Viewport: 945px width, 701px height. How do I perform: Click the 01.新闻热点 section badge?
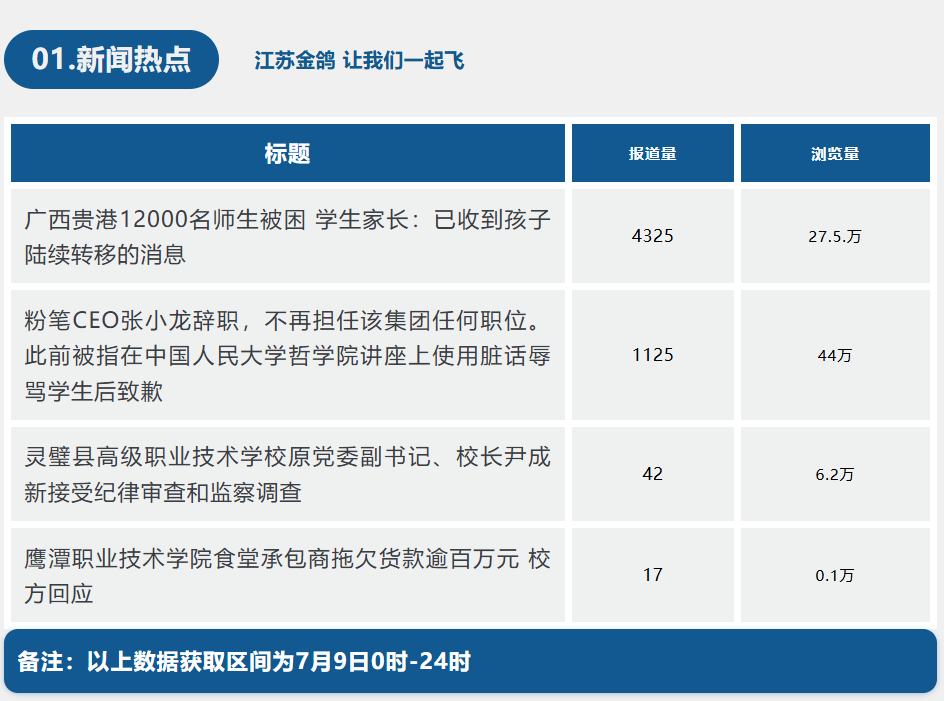tap(111, 60)
